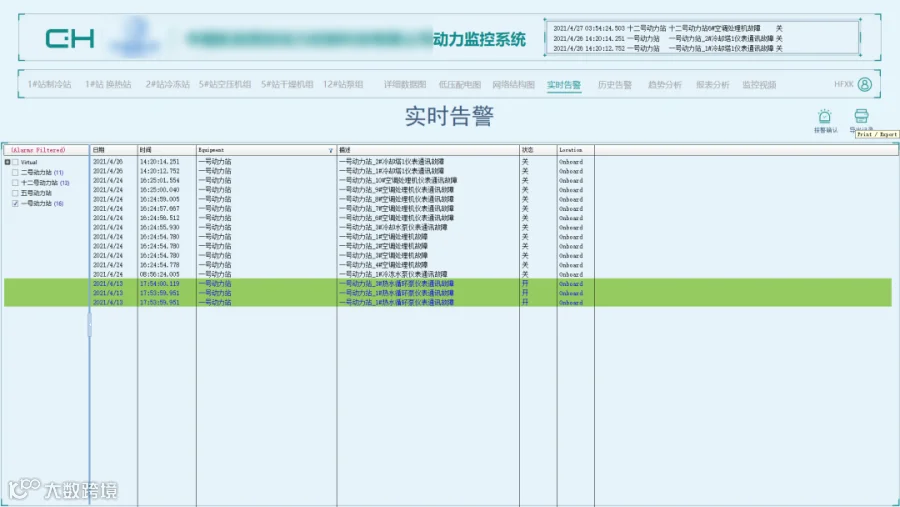This screenshot has height=507, width=900.
Task: Check the 五号动力站 checkbox
Action: click(15, 193)
